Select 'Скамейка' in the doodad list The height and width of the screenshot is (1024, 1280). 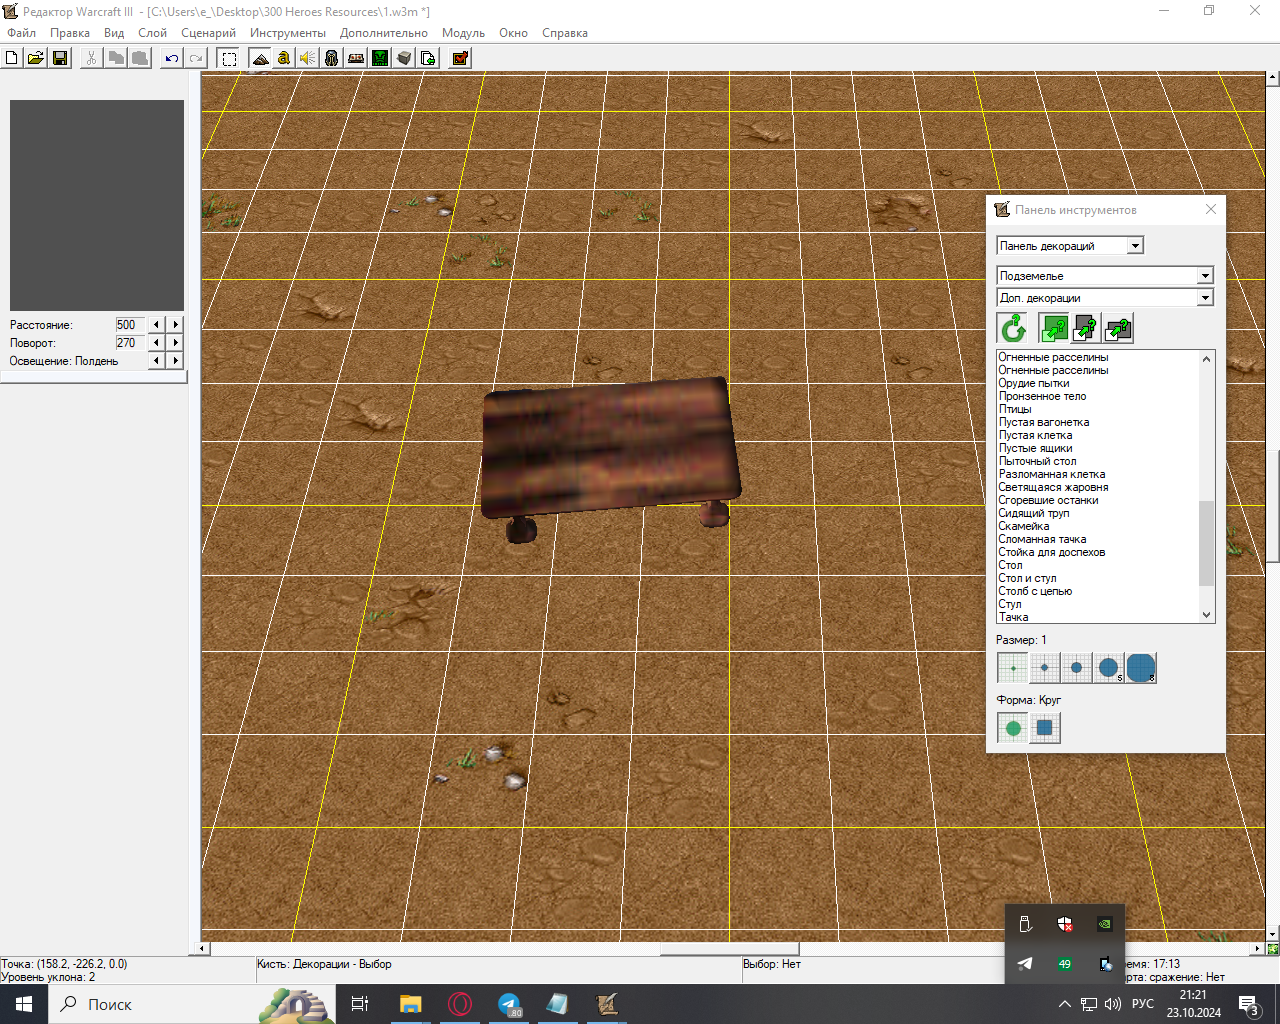[x=1024, y=526]
